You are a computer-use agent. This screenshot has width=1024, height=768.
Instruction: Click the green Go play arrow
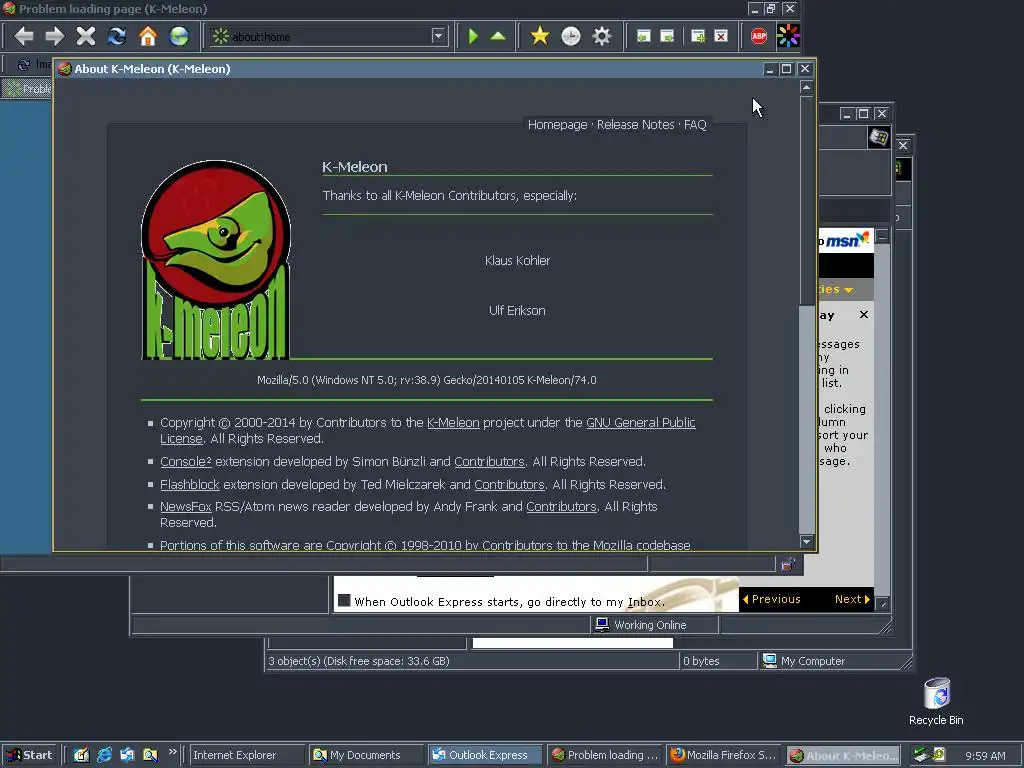click(473, 36)
